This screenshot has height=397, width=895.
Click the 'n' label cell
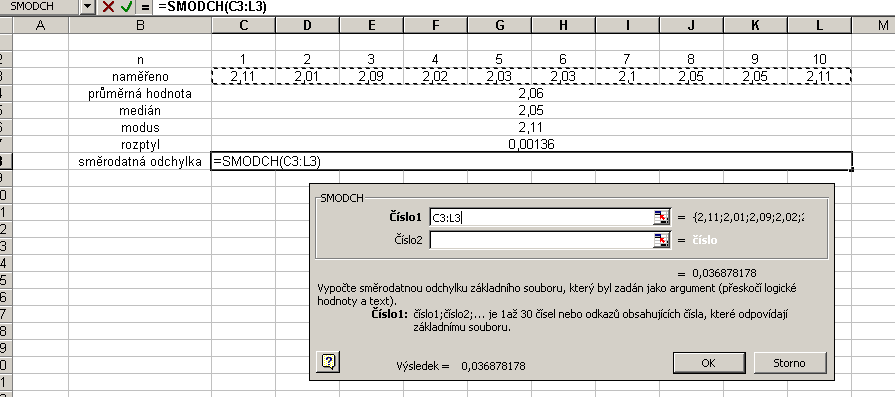point(140,59)
